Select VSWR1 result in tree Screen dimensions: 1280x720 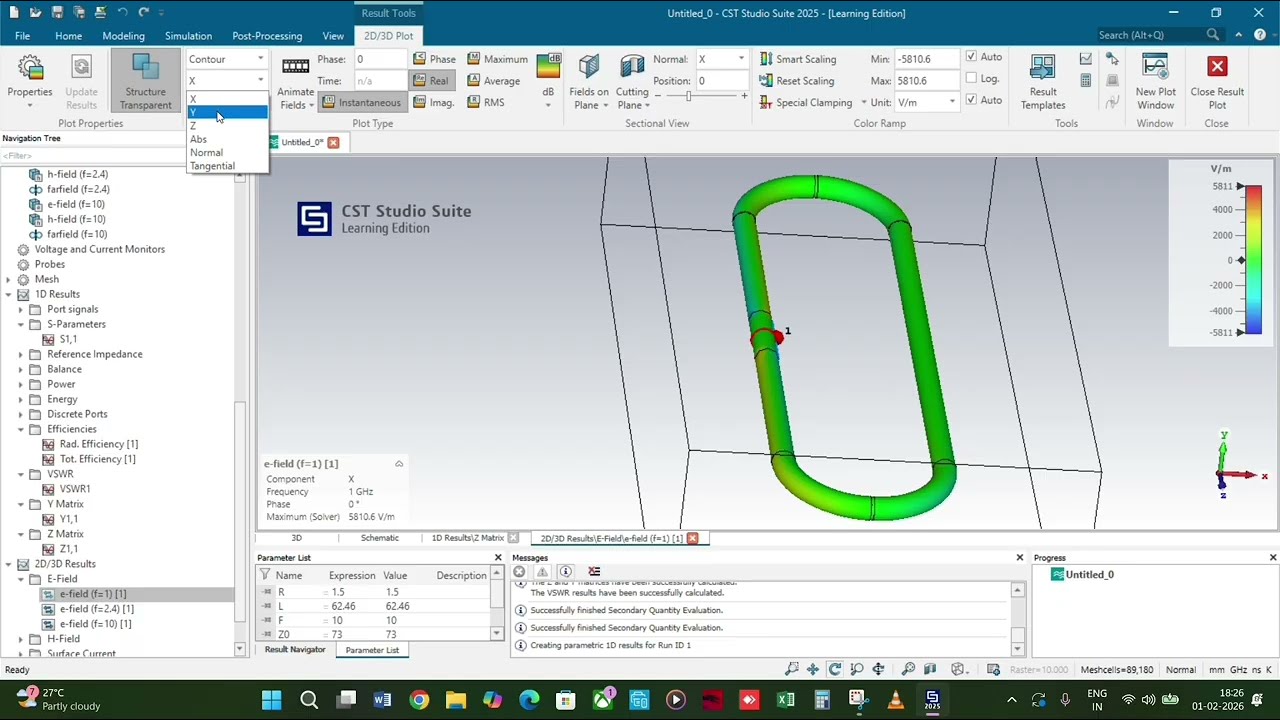tap(75, 489)
